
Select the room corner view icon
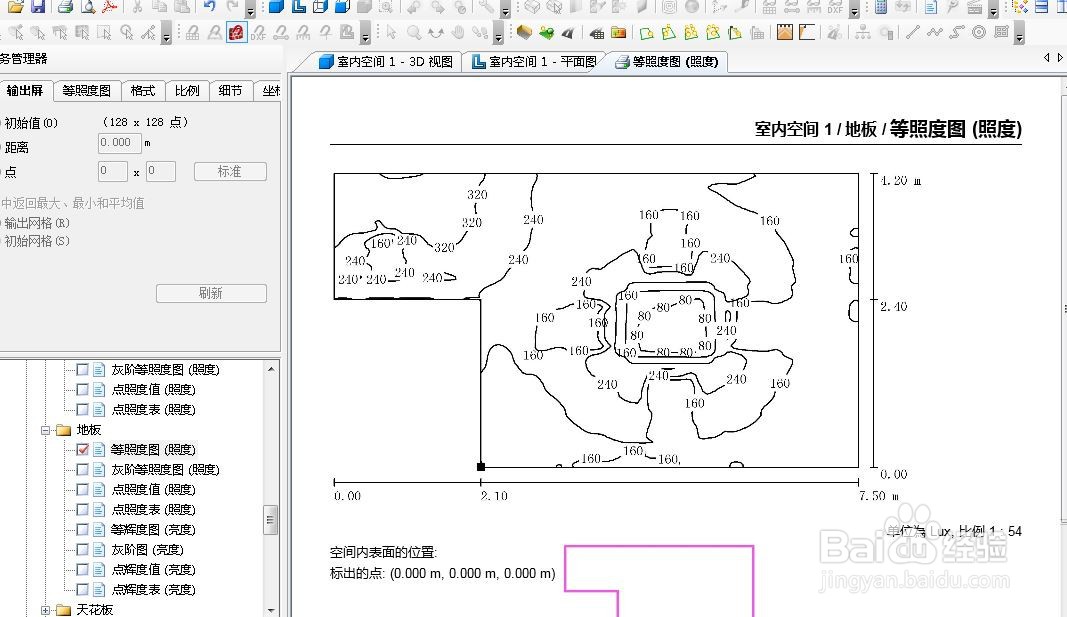807,32
